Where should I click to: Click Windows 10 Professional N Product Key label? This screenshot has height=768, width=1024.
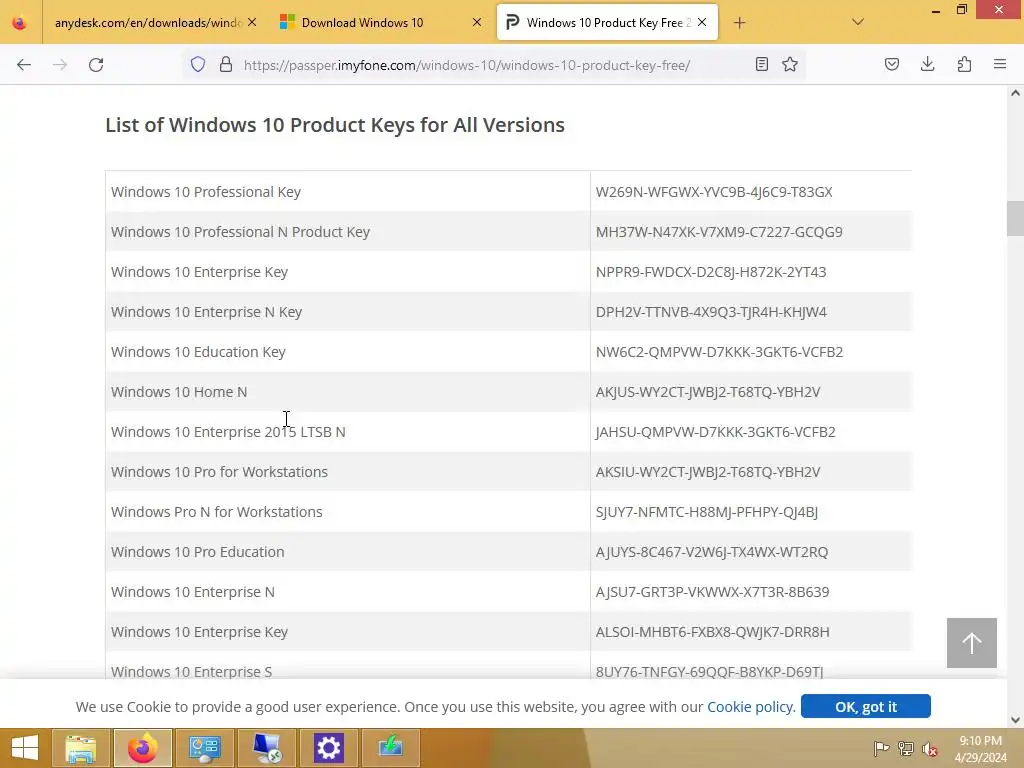click(240, 232)
